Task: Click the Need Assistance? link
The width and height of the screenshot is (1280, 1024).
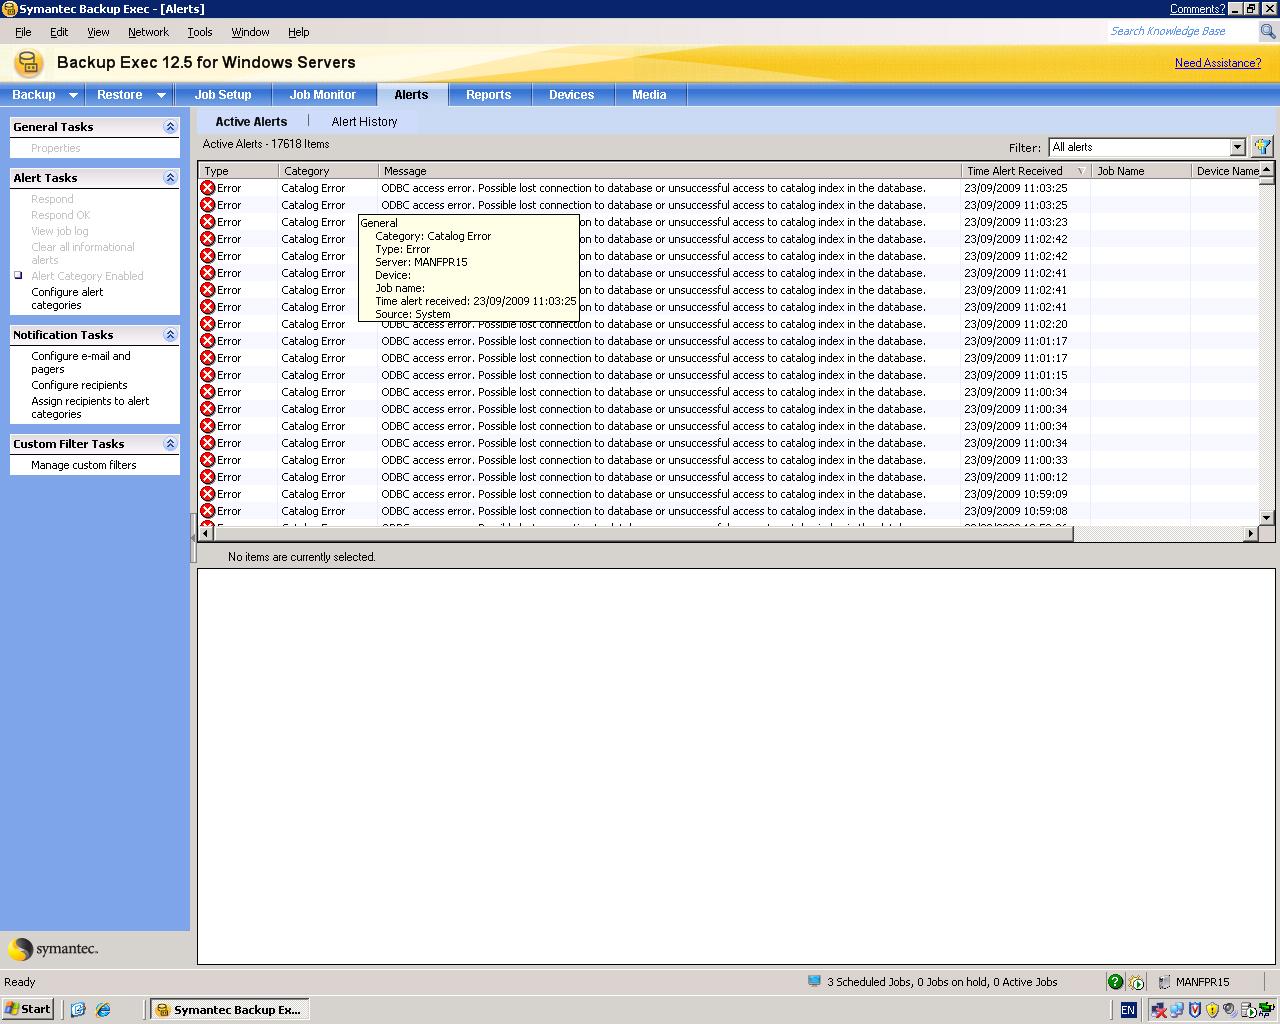Action: coord(1217,63)
